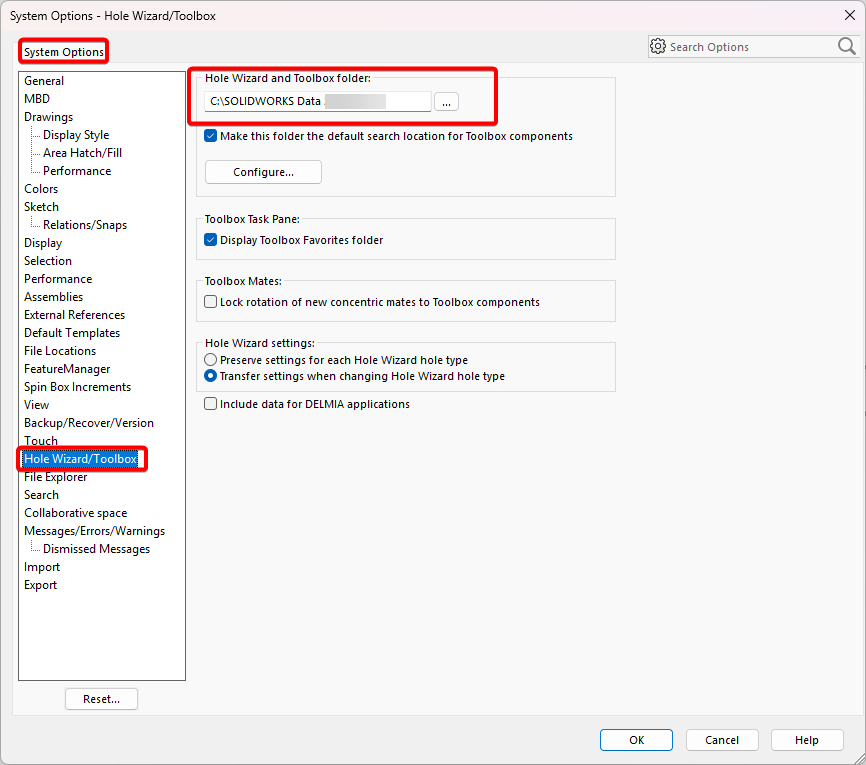Click the gear icon in Search Options
866x765 pixels.
[658, 46]
